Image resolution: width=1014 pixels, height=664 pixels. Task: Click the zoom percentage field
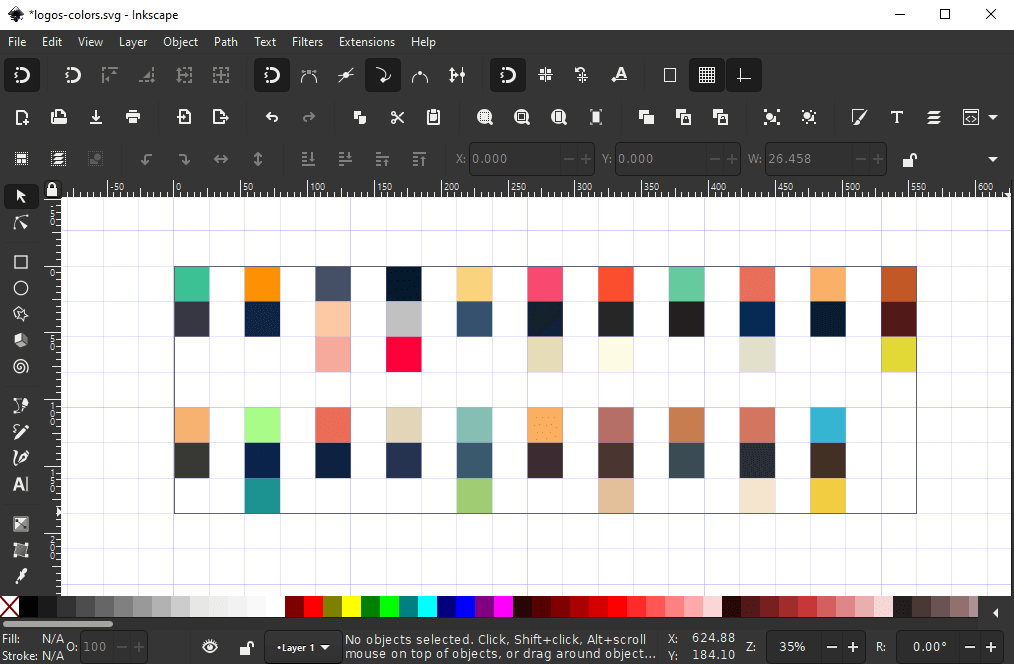(794, 647)
